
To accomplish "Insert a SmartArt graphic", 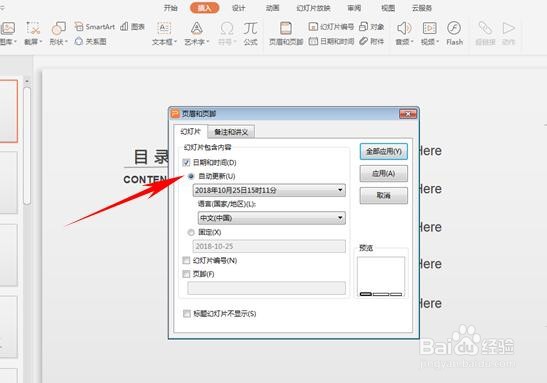I will click(x=95, y=27).
